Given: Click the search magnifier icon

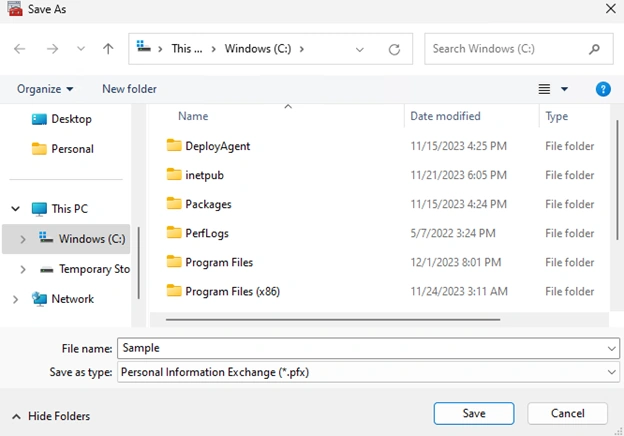Looking at the screenshot, I should (x=594, y=49).
